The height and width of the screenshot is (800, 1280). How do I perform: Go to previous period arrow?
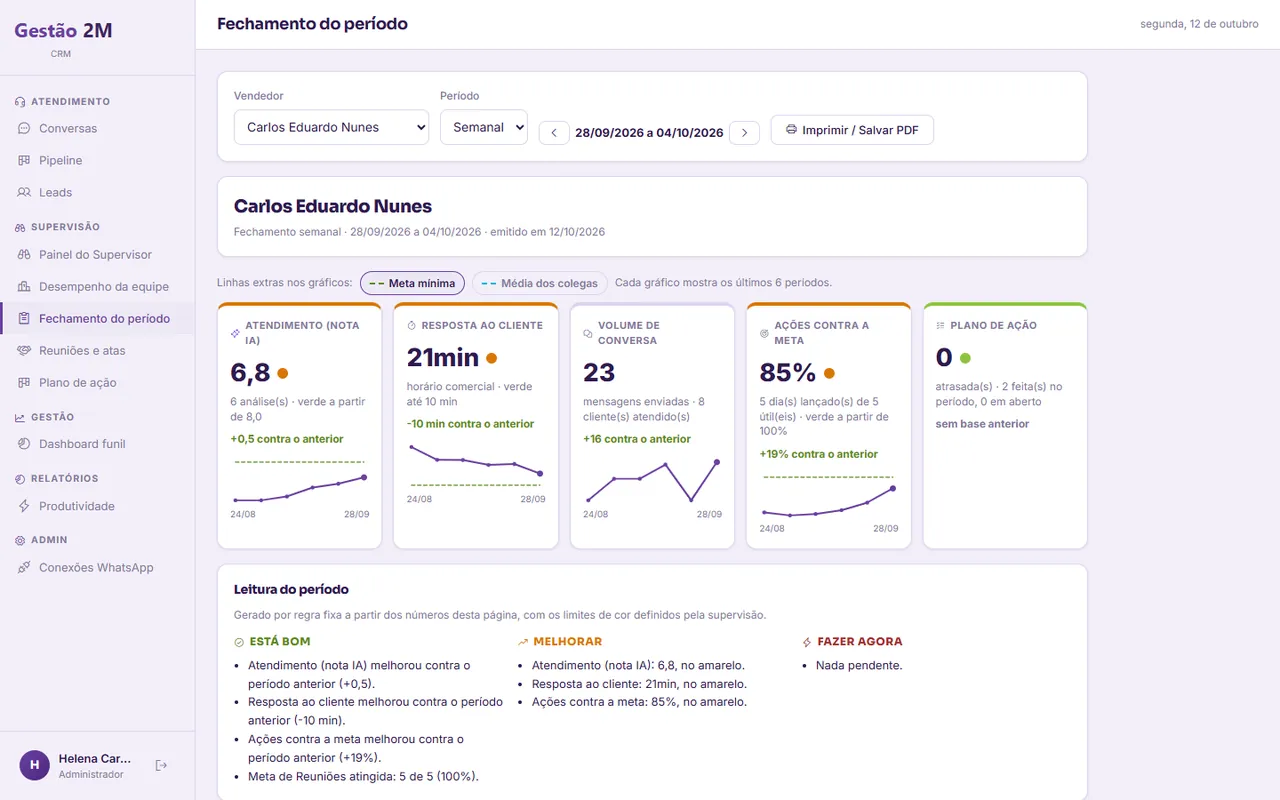click(x=554, y=132)
